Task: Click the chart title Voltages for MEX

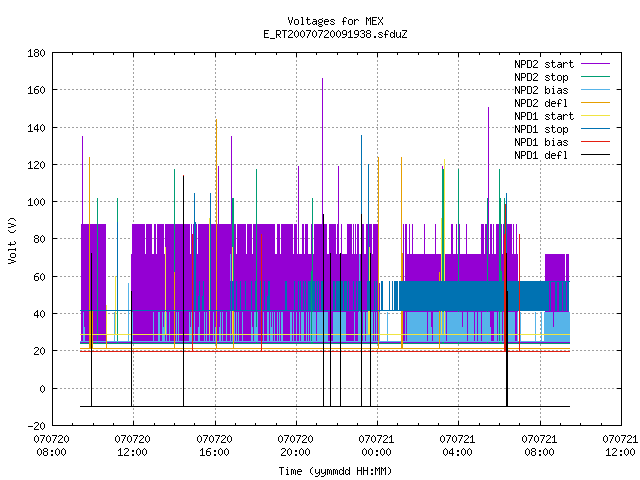Action: click(x=335, y=21)
